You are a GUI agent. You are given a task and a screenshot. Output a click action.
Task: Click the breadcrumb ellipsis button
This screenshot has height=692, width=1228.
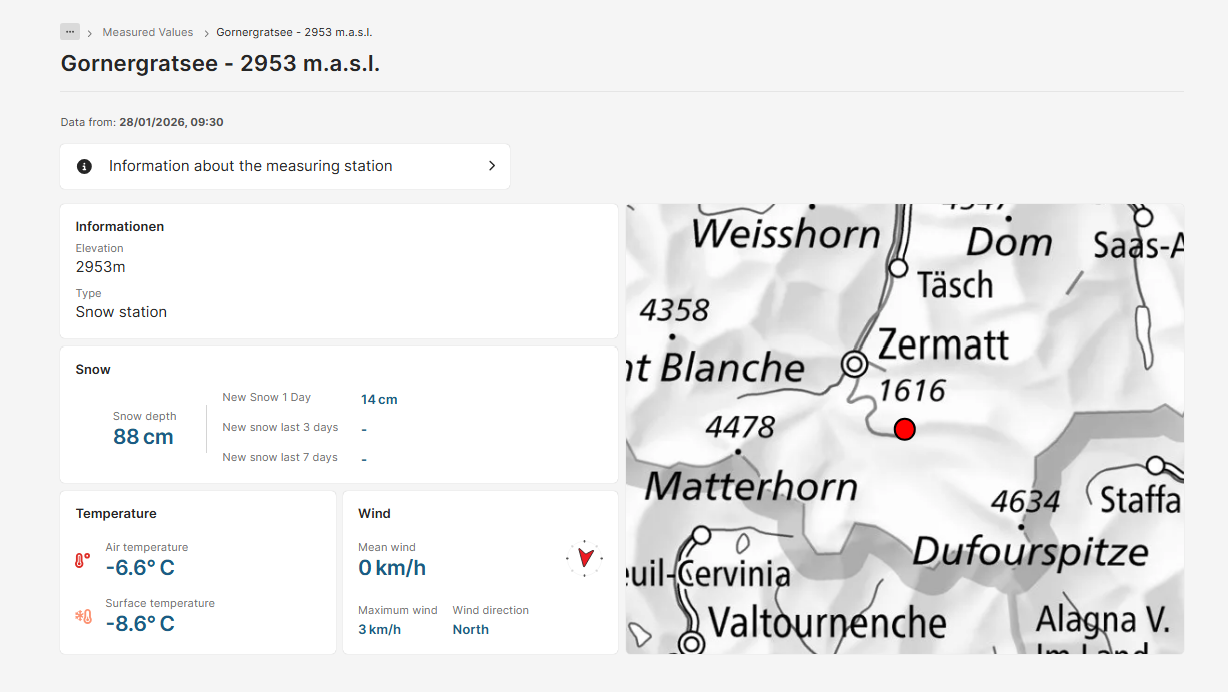[70, 32]
